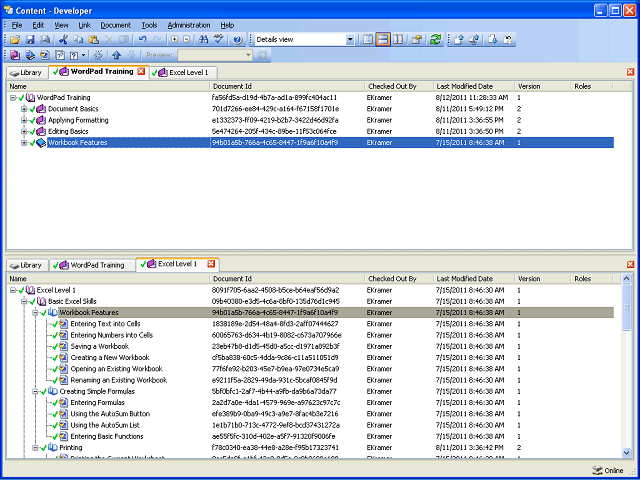Select the horizontal split layout icon
The image size is (640, 480).
pos(383,40)
